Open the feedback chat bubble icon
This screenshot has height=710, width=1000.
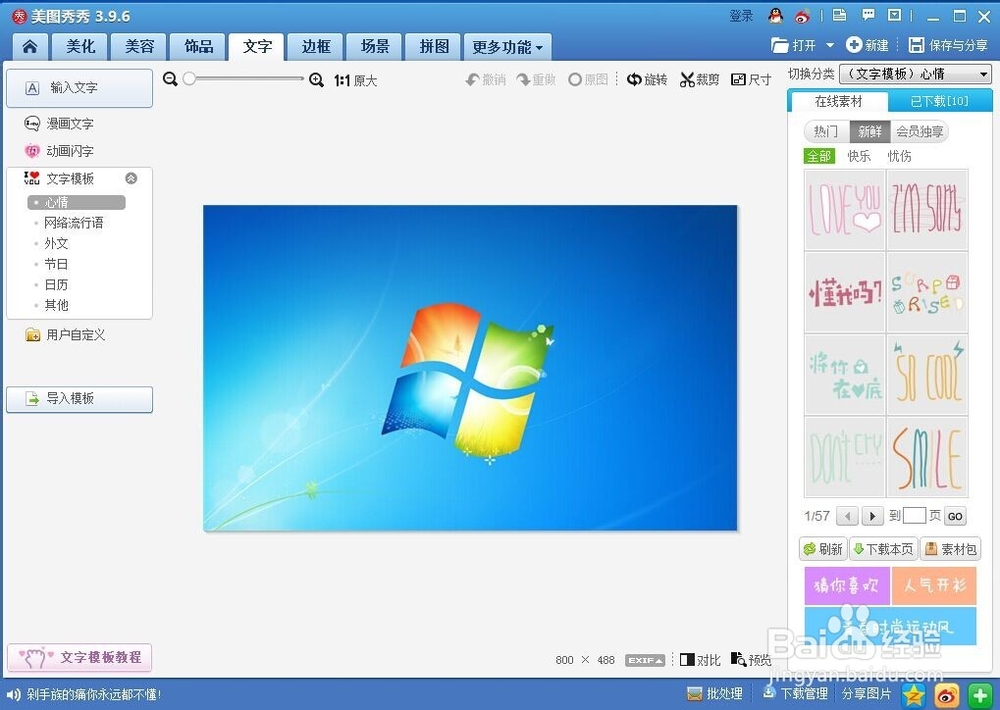coord(868,15)
